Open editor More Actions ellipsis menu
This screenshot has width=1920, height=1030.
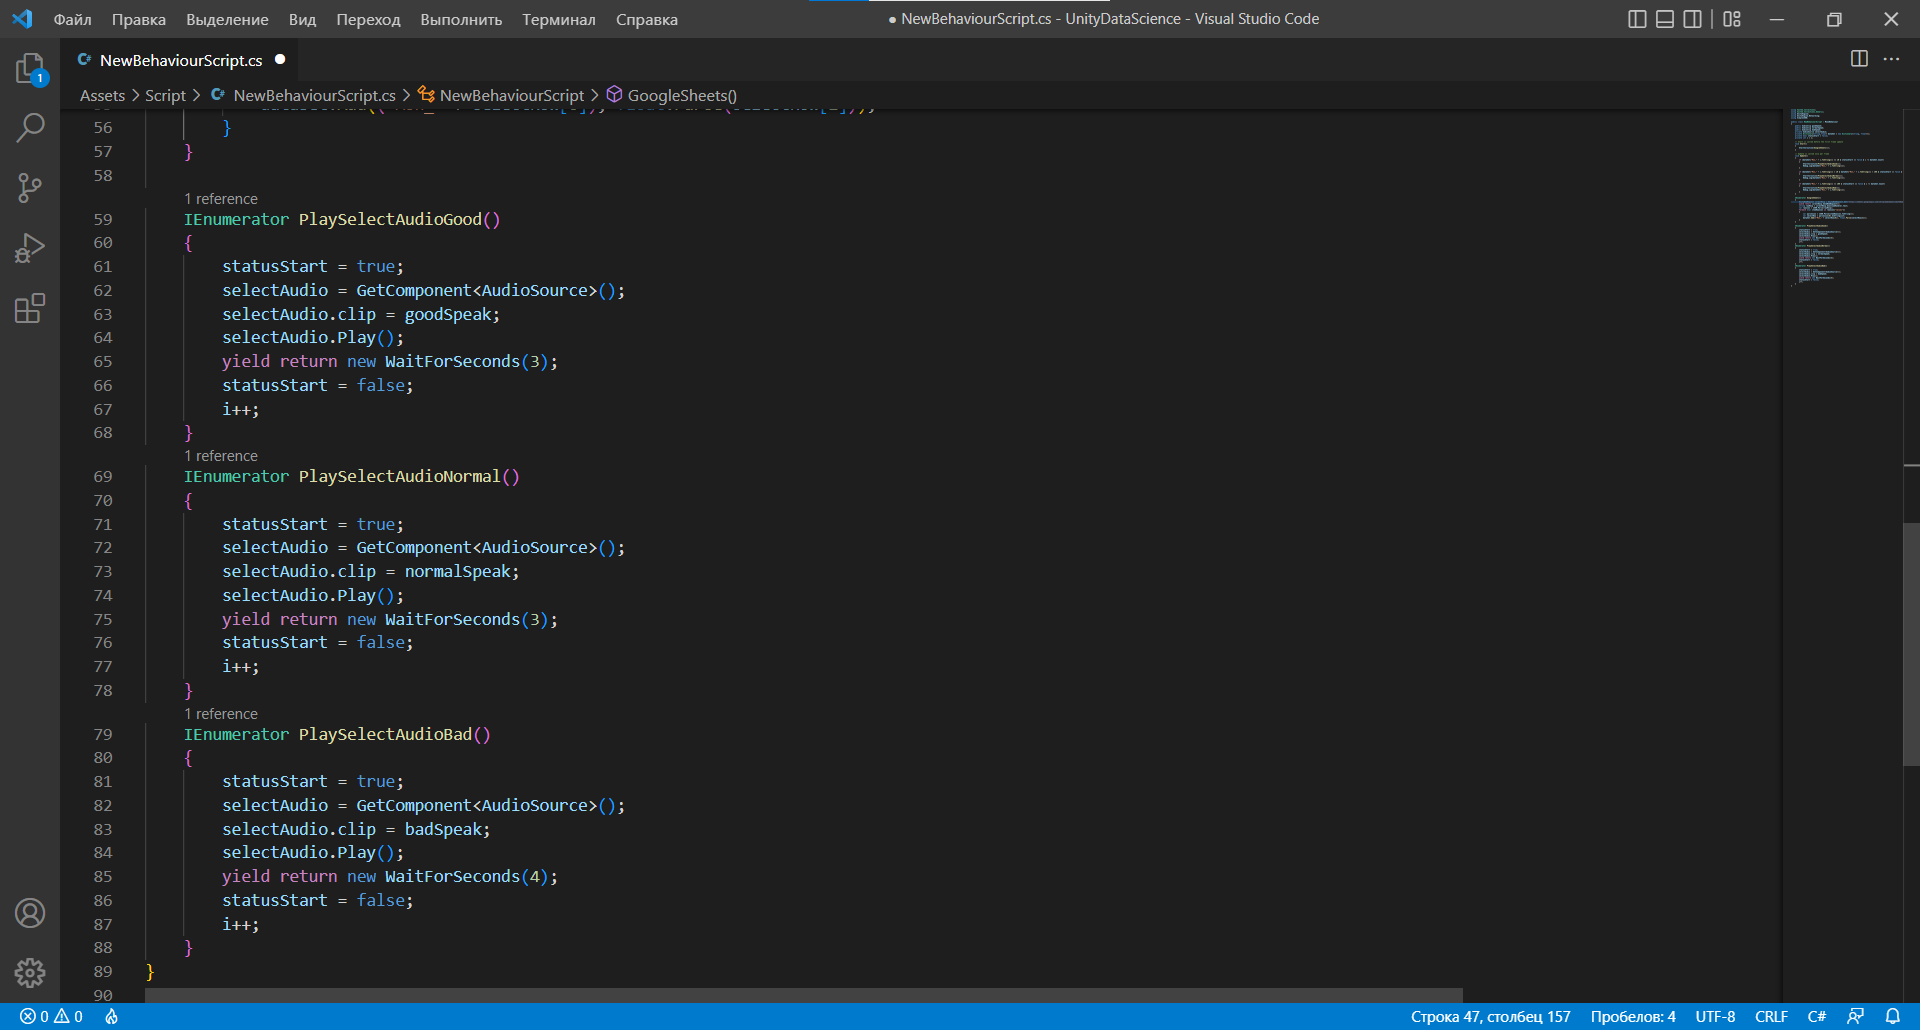pos(1891,59)
